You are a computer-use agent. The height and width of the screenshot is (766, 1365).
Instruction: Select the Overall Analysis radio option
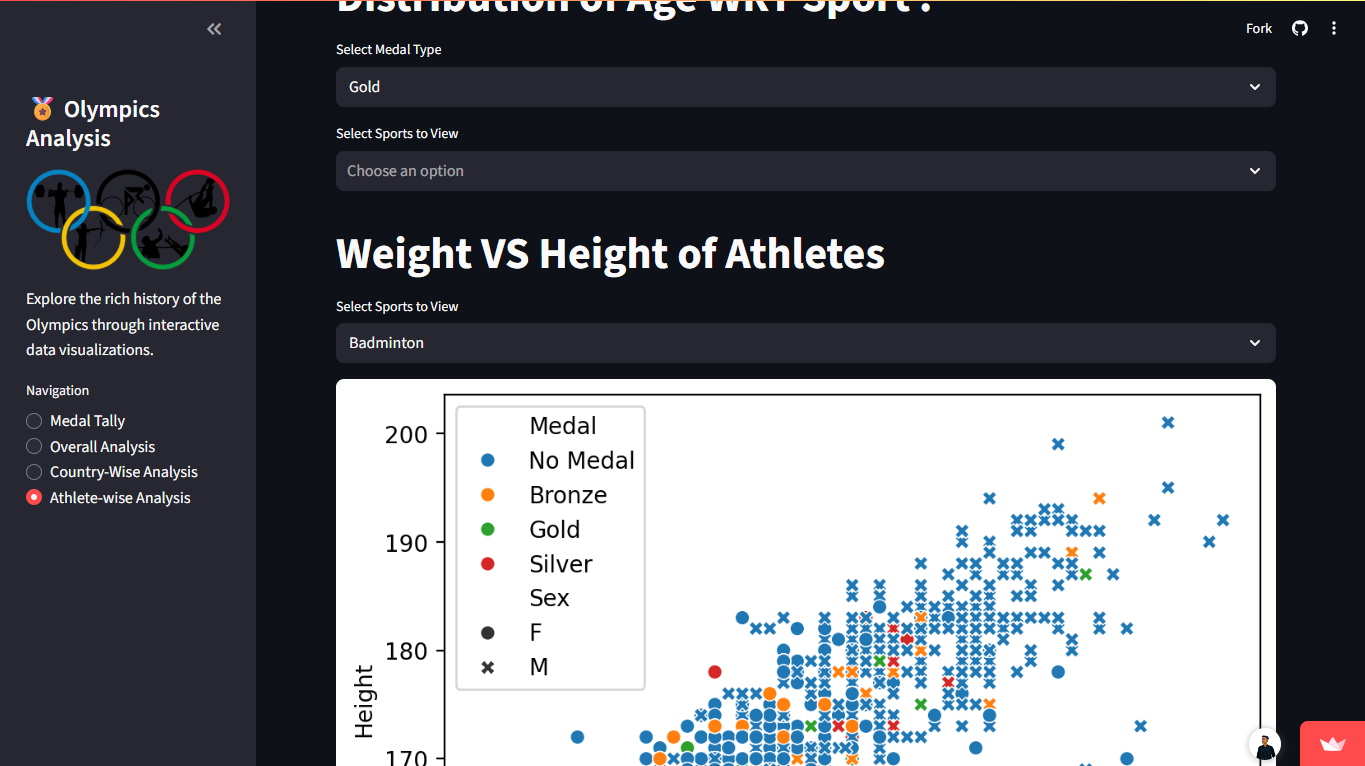(34, 447)
